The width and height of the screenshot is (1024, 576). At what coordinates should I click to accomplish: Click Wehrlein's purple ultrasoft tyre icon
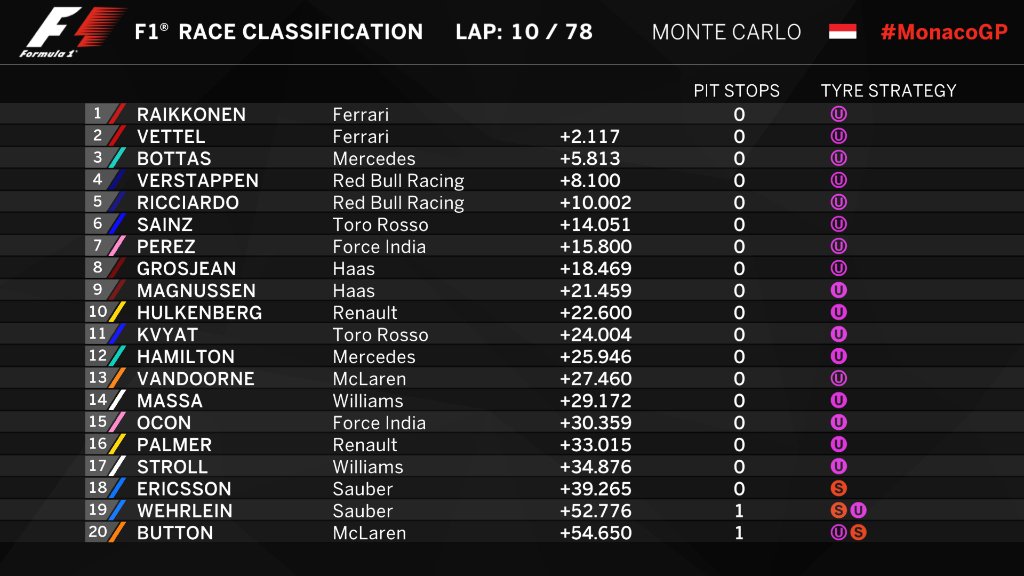coord(858,511)
